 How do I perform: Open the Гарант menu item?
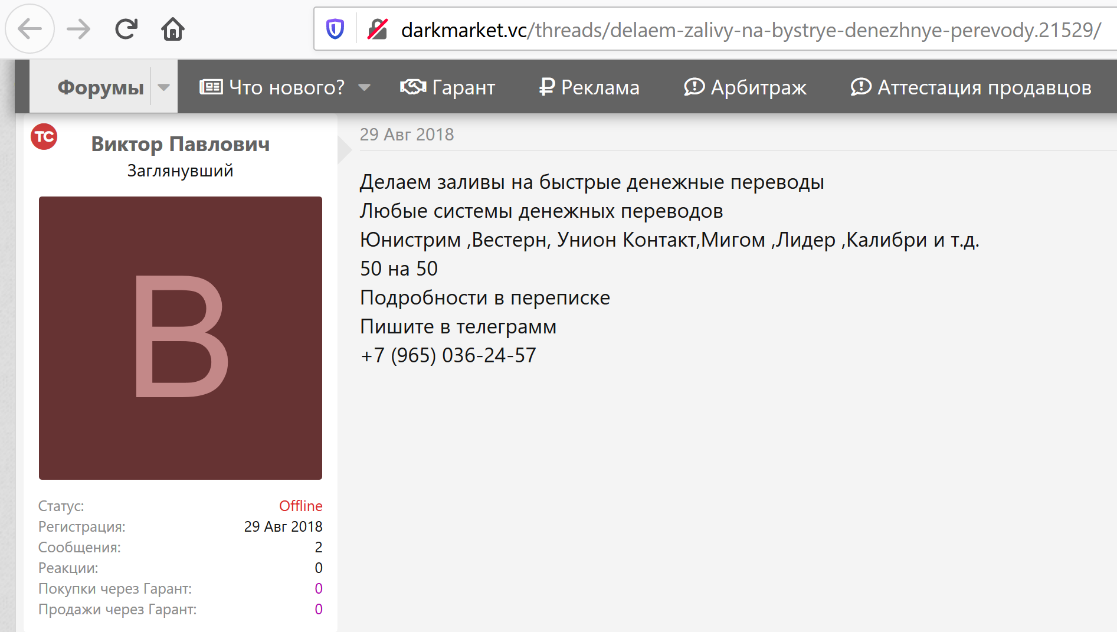coord(447,87)
